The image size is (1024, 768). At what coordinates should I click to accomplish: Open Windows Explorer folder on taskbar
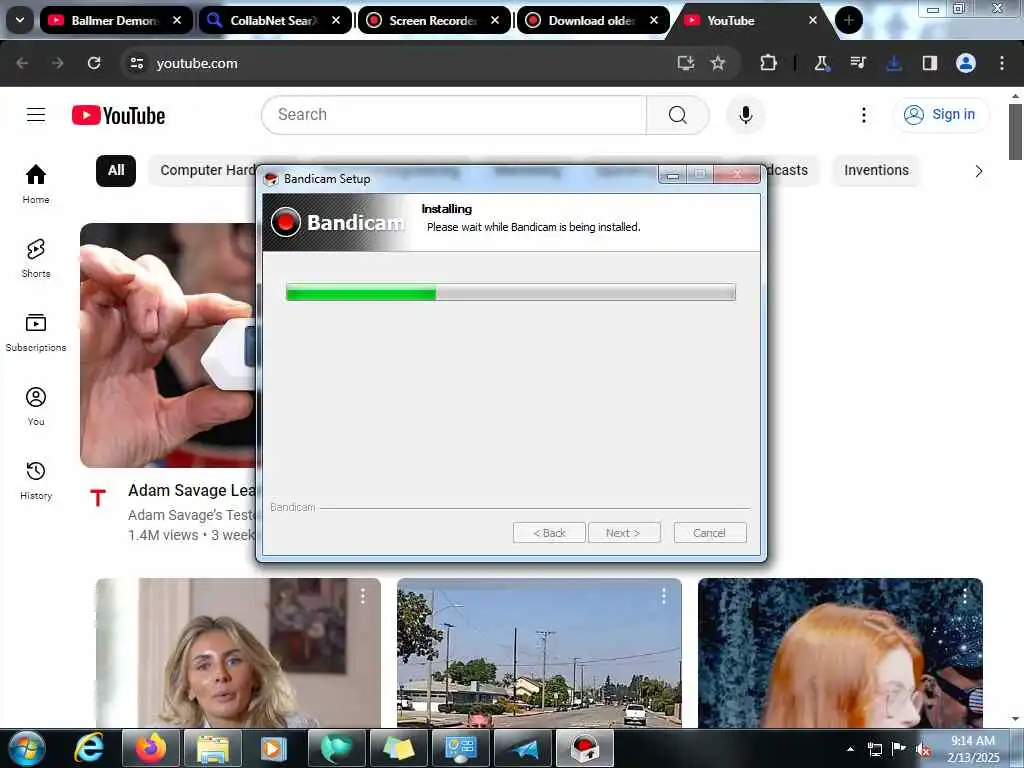click(x=213, y=748)
